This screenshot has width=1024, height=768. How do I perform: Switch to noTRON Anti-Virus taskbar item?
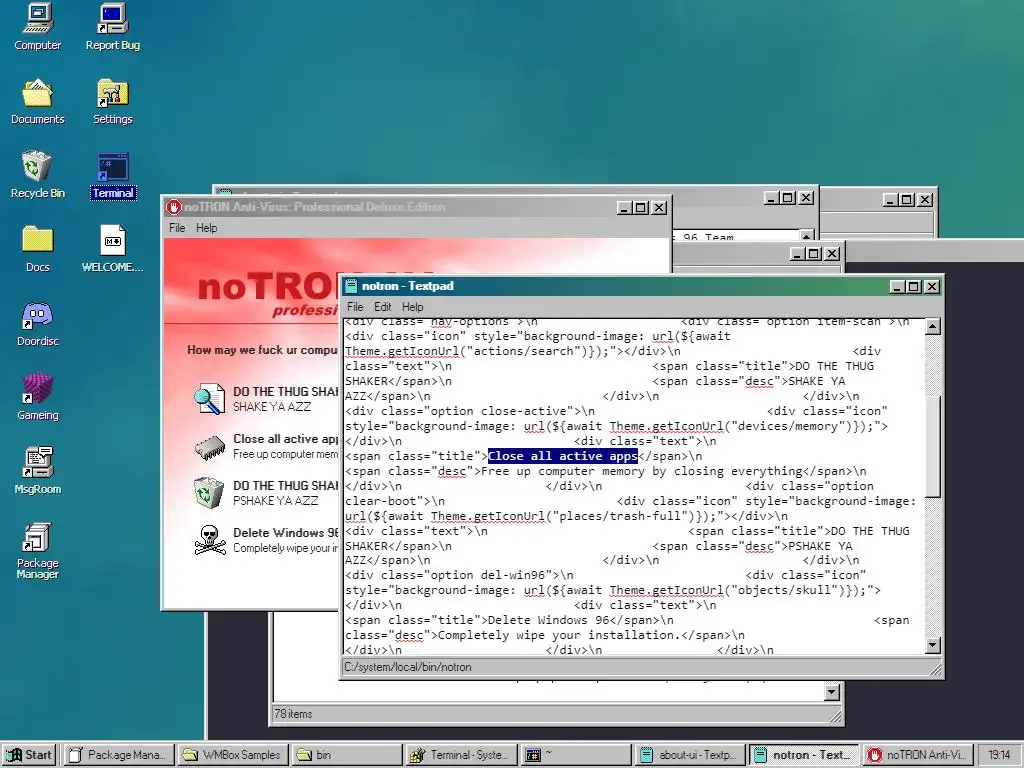click(918, 755)
